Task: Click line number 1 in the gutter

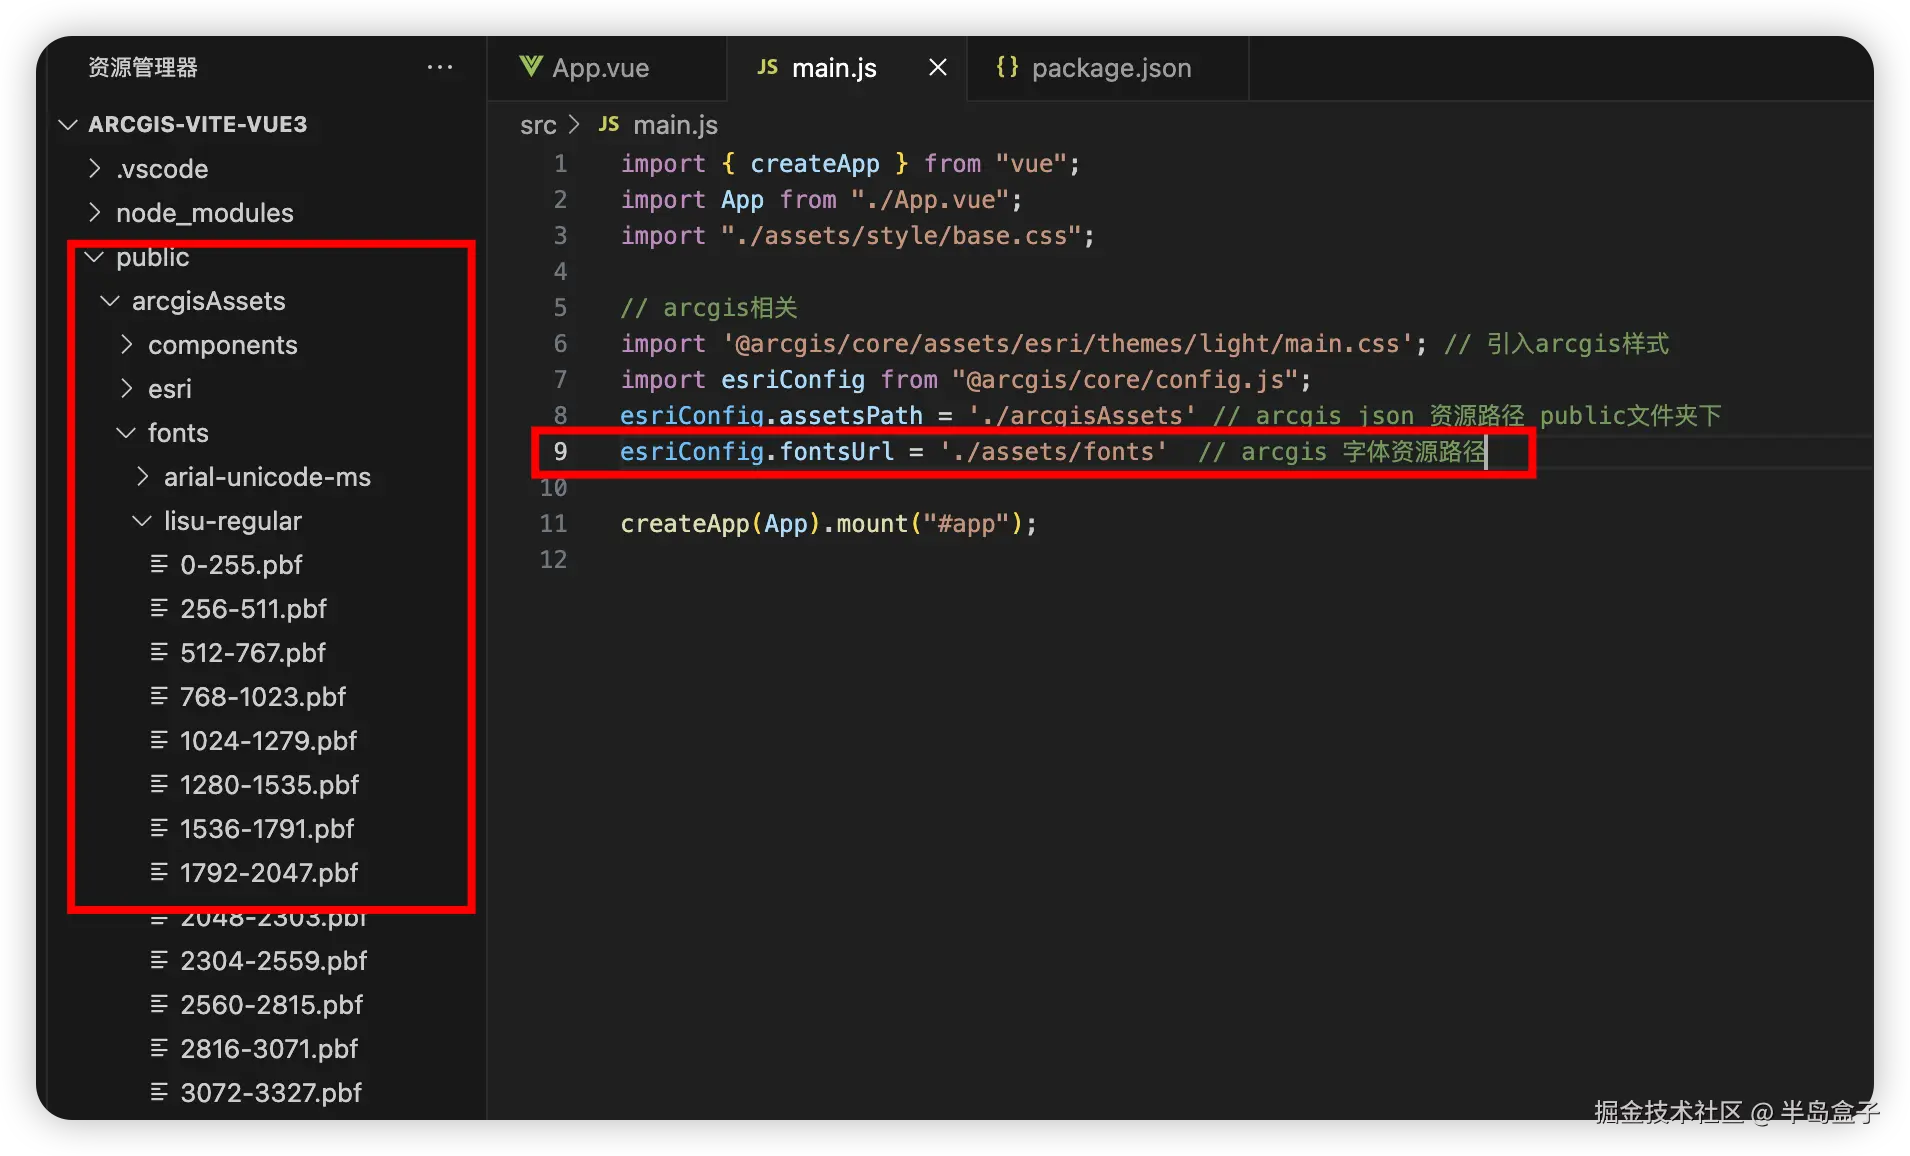Action: click(561, 164)
